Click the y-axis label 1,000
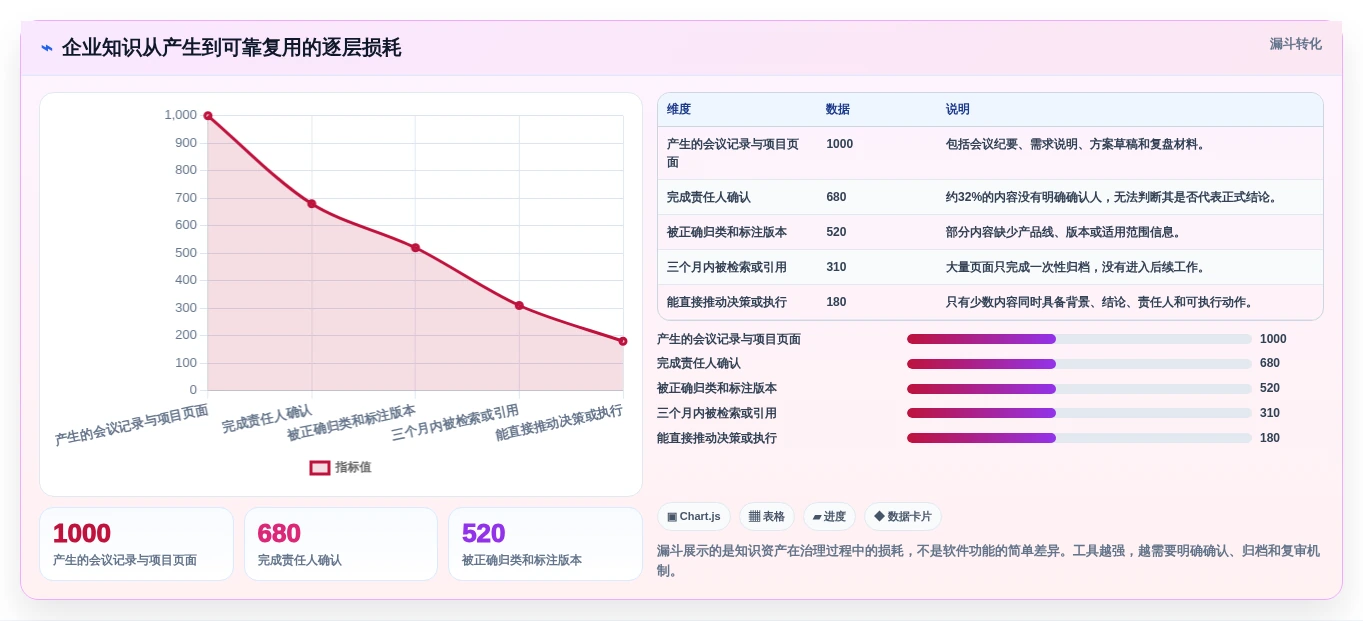 (x=181, y=115)
